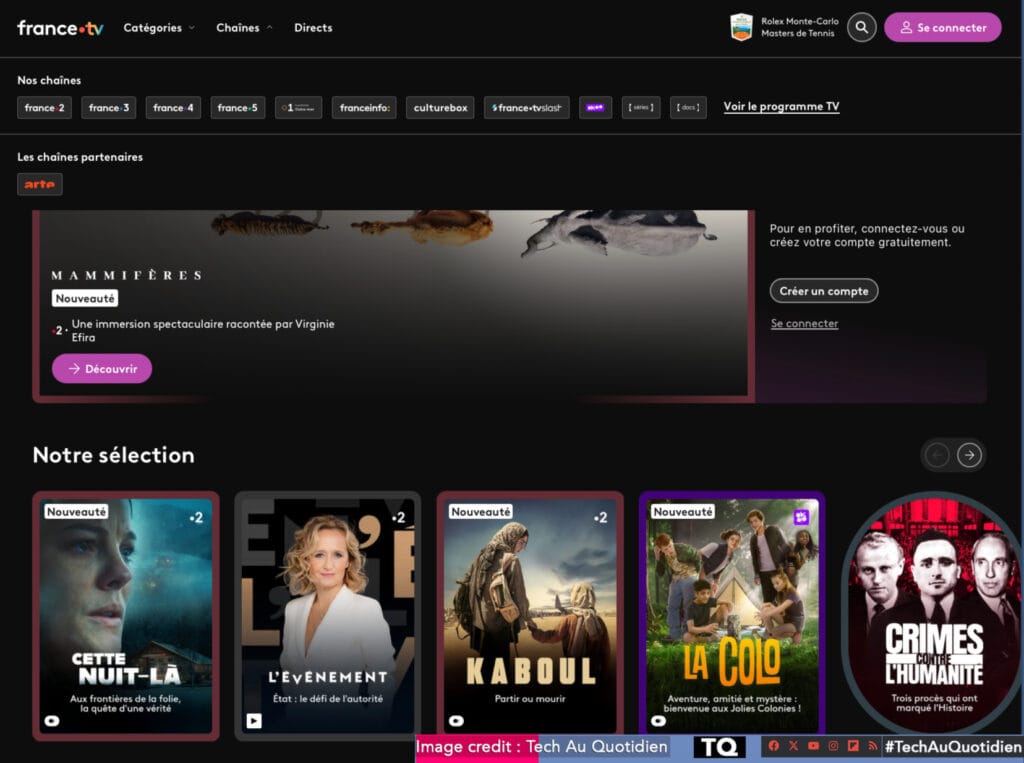Click the Les chaînes partenaires label

pyautogui.click(x=80, y=157)
